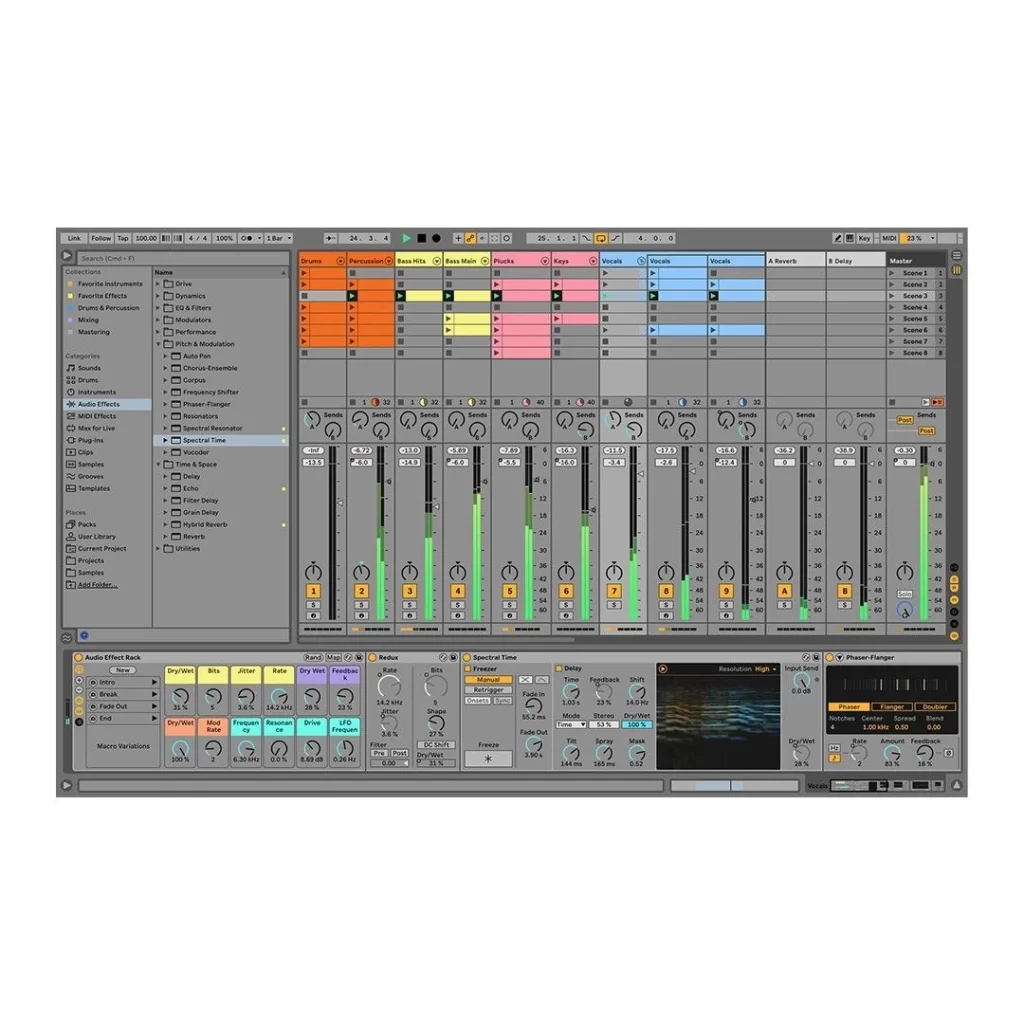Expand the Drive folder
The width and height of the screenshot is (1024, 1024).
point(158,284)
